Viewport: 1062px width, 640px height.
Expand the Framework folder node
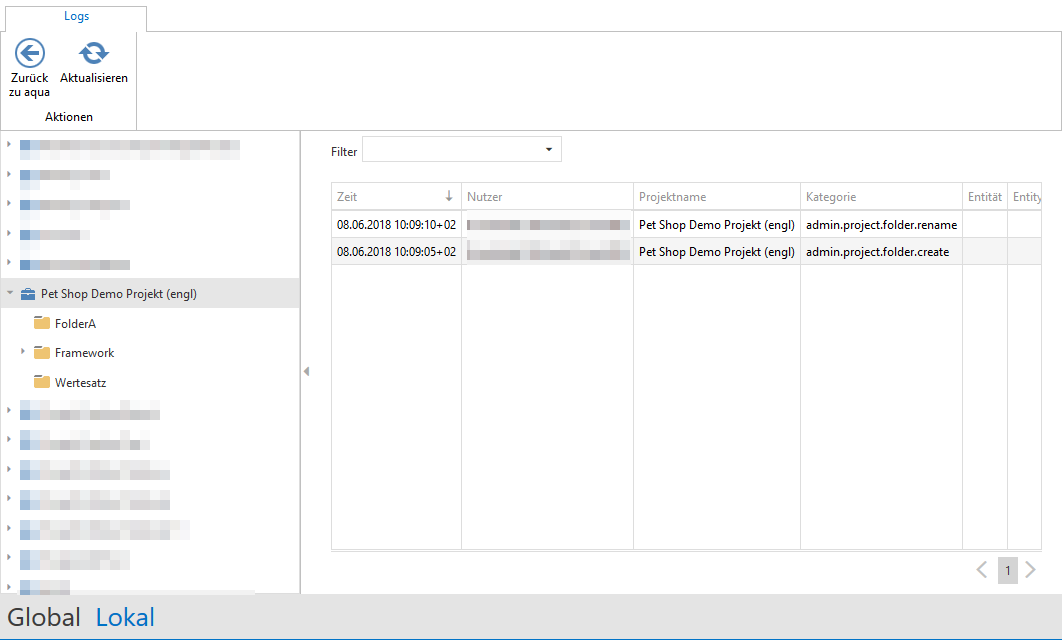click(23, 353)
